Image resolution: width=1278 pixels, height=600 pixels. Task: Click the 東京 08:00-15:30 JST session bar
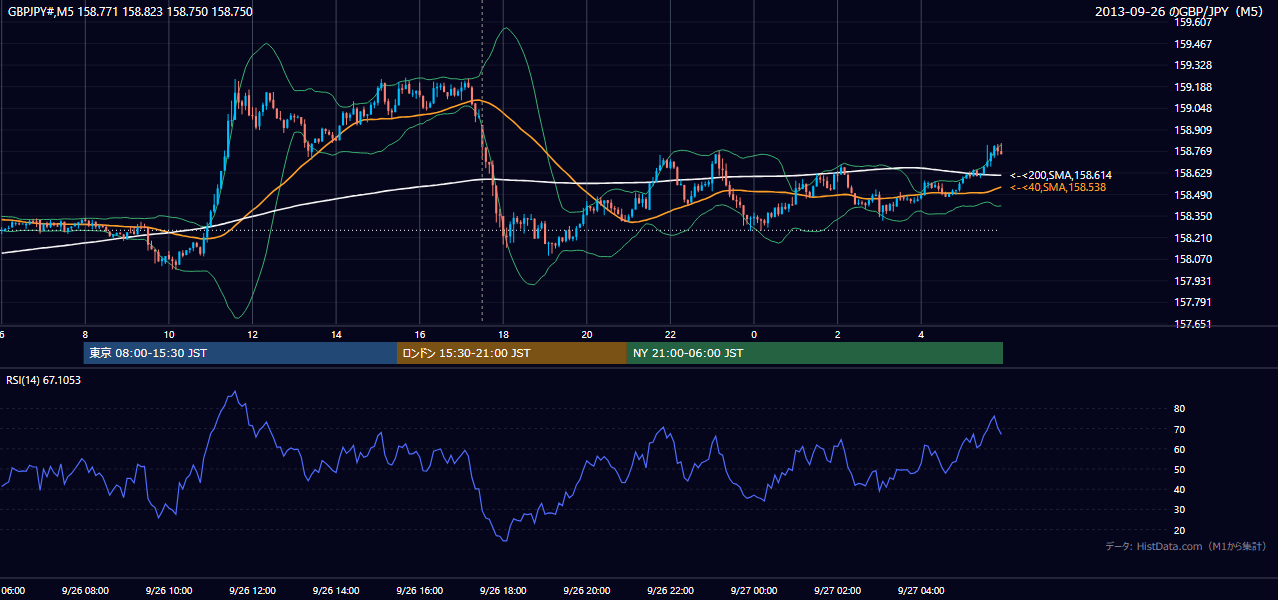240,353
